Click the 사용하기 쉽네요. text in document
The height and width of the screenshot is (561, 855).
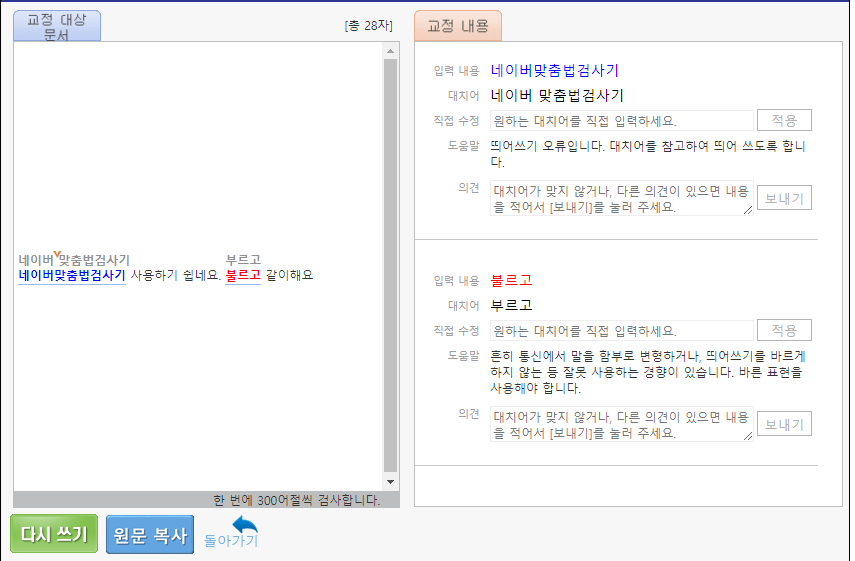point(176,275)
